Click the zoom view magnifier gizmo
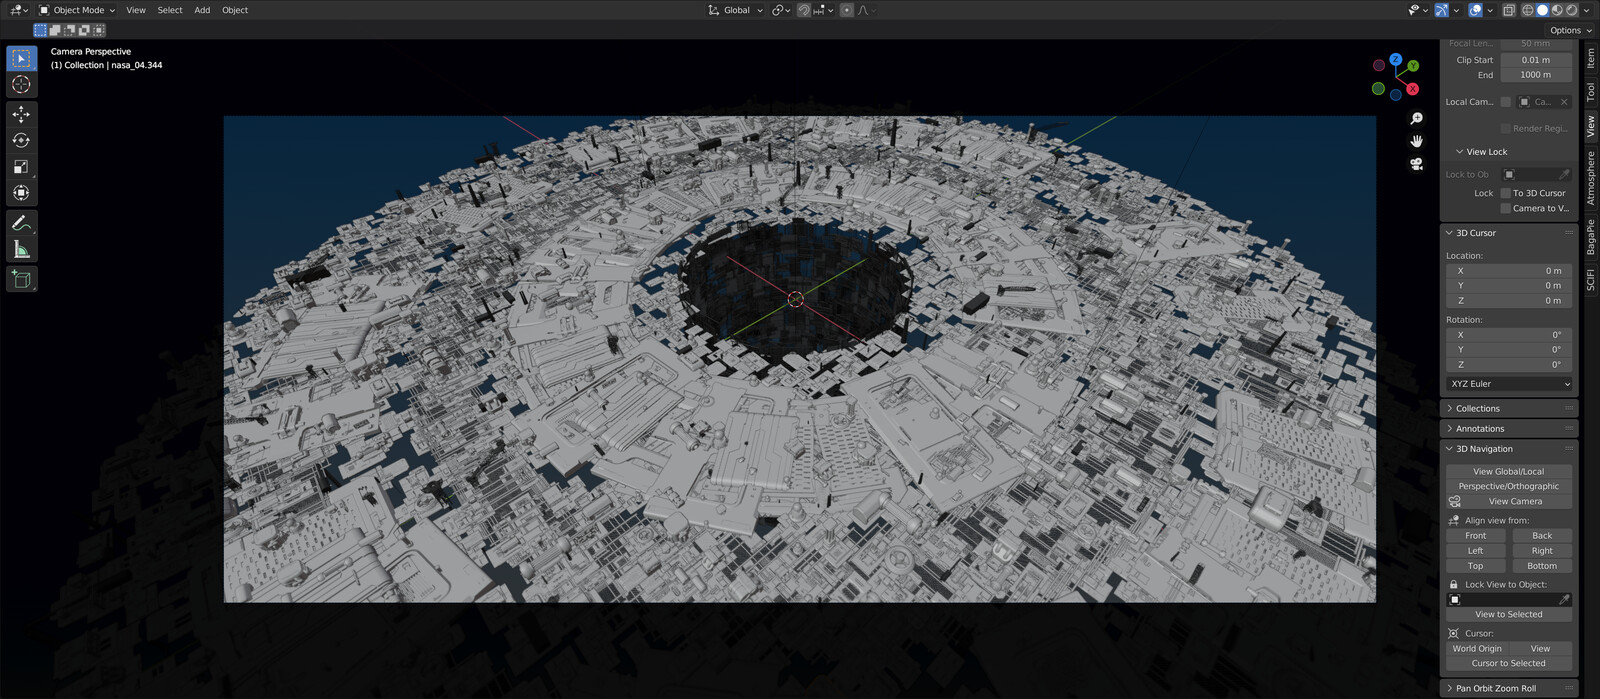The width and height of the screenshot is (1600, 699). point(1416,118)
